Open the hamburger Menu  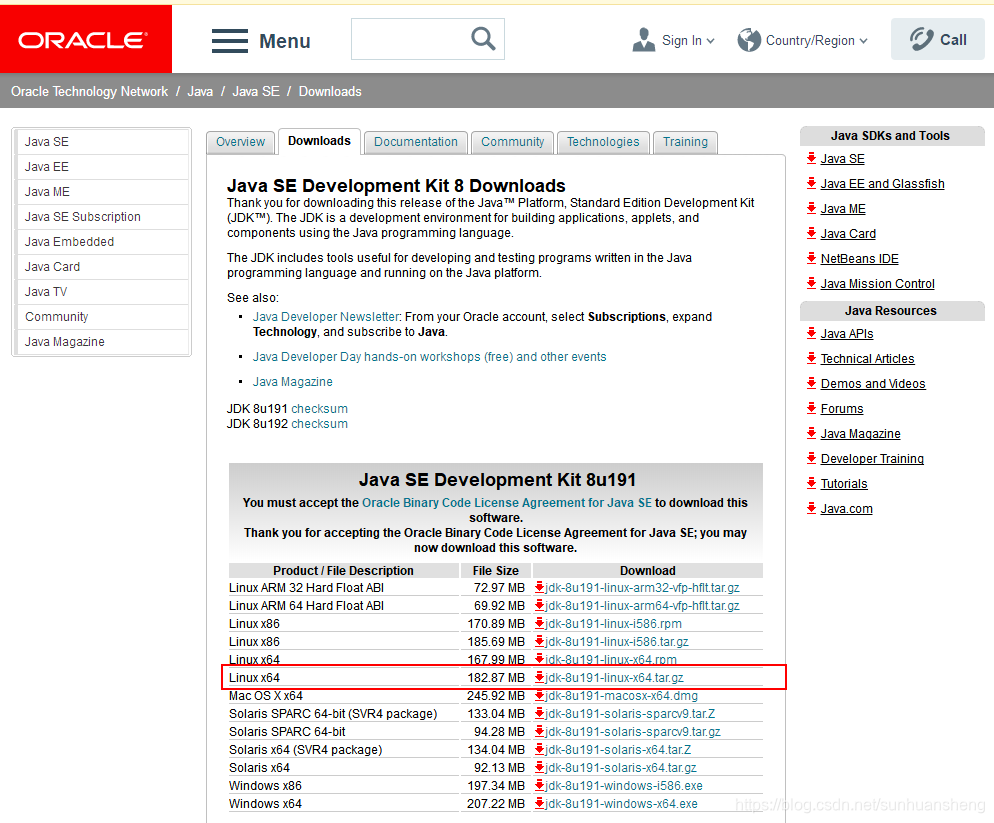(229, 39)
